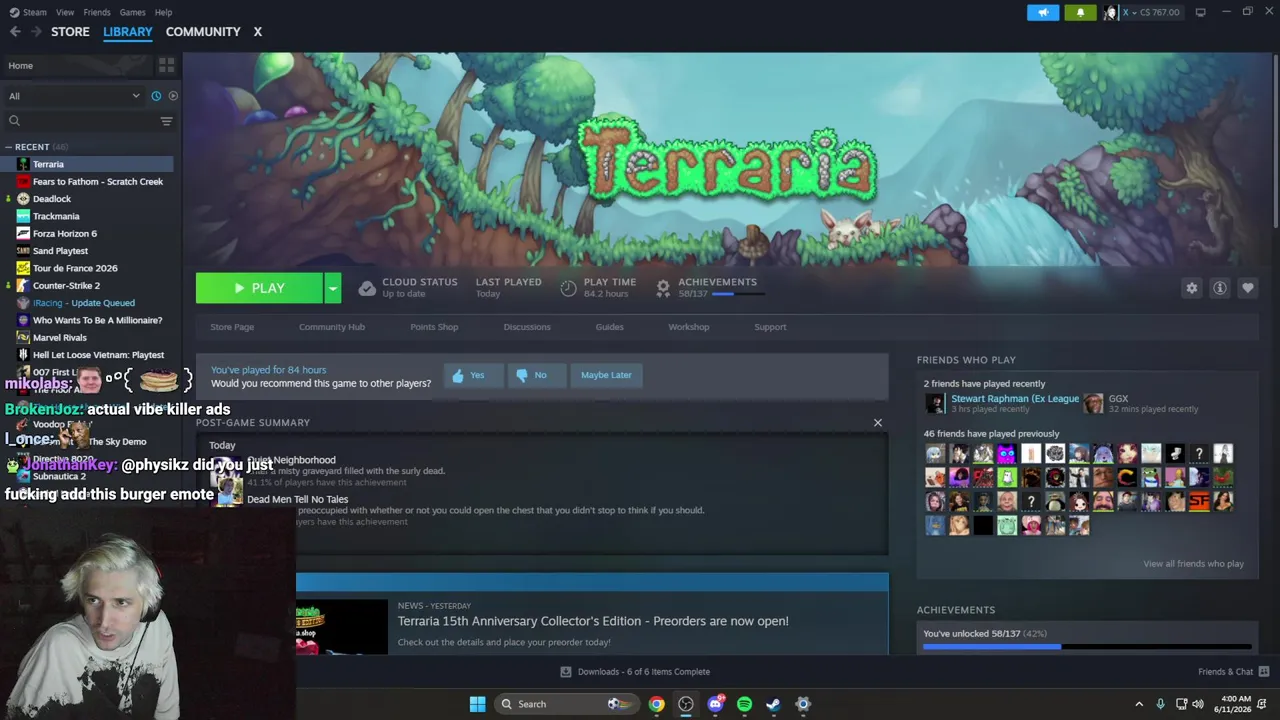Open the Community Hub link
The height and width of the screenshot is (720, 1280).
[332, 327]
